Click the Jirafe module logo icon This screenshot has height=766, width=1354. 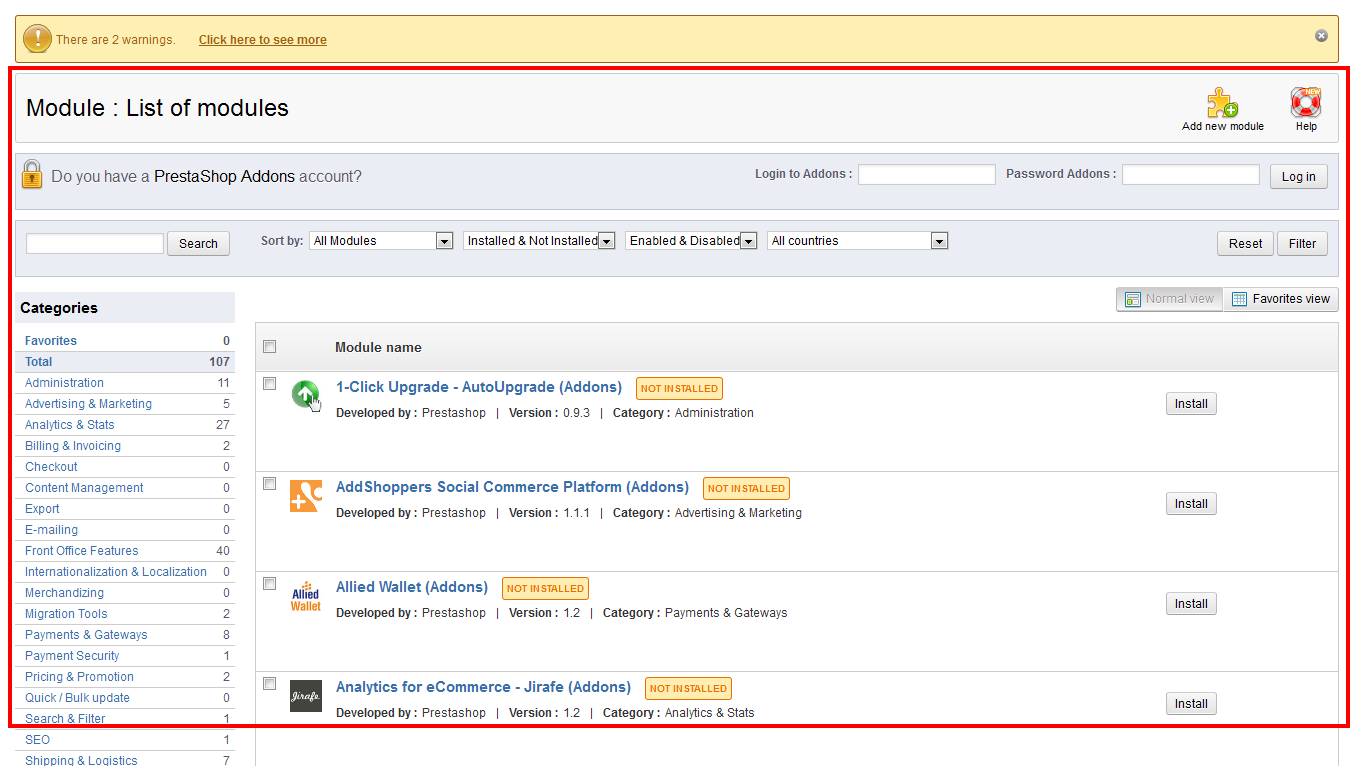coord(306,696)
